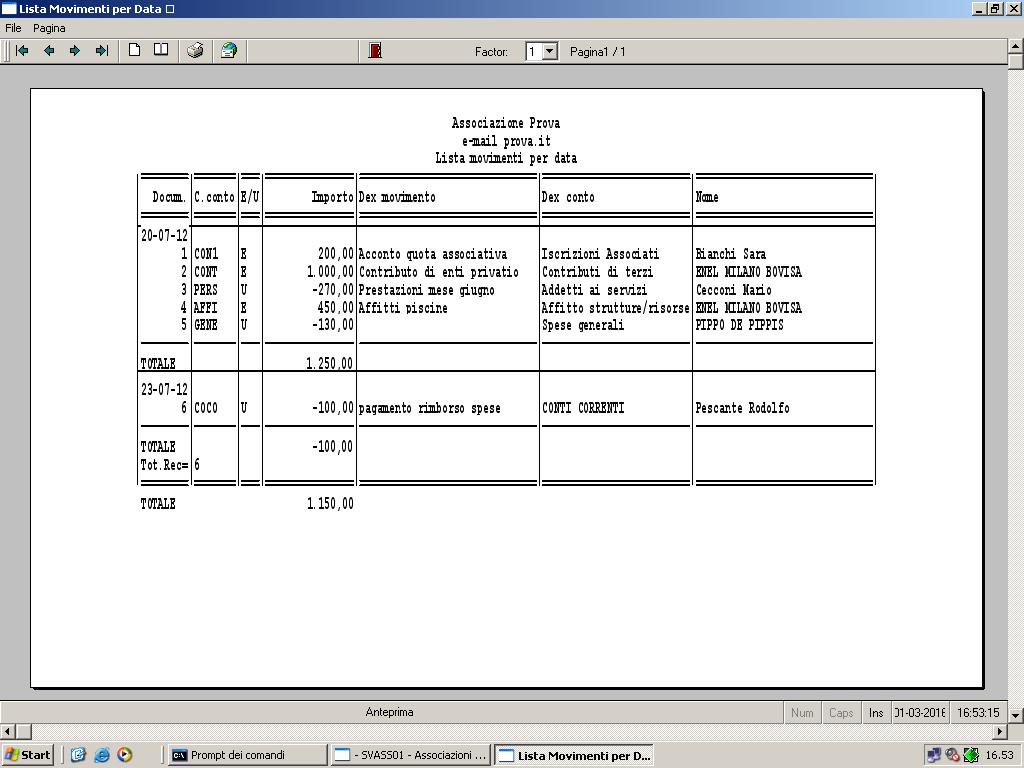Open the Pagina menu
1024x768 pixels.
(49, 28)
